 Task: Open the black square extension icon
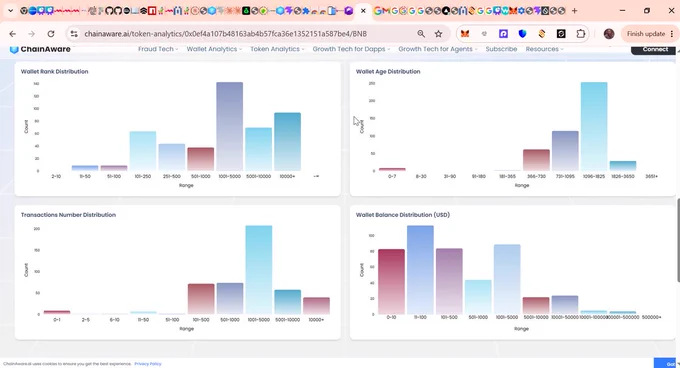(561, 34)
